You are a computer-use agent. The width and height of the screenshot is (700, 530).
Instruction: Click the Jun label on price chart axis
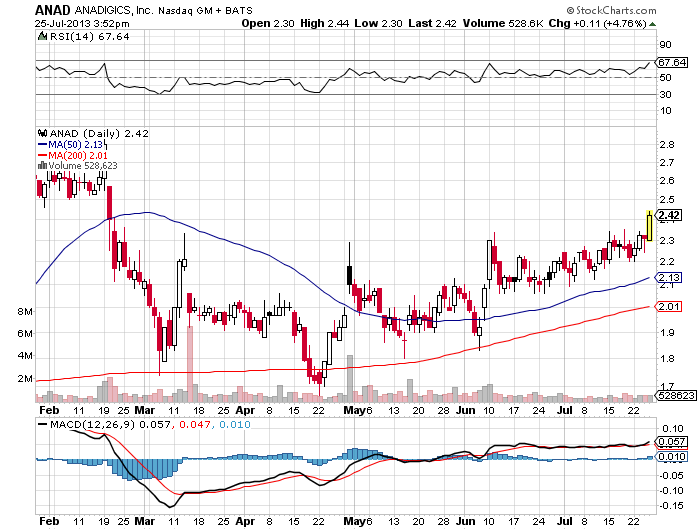tap(466, 410)
